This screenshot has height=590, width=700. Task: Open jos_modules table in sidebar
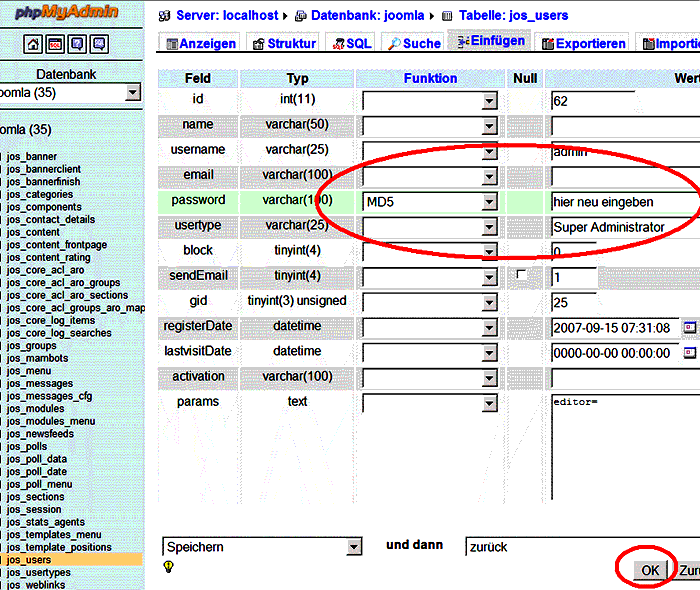(x=35, y=408)
